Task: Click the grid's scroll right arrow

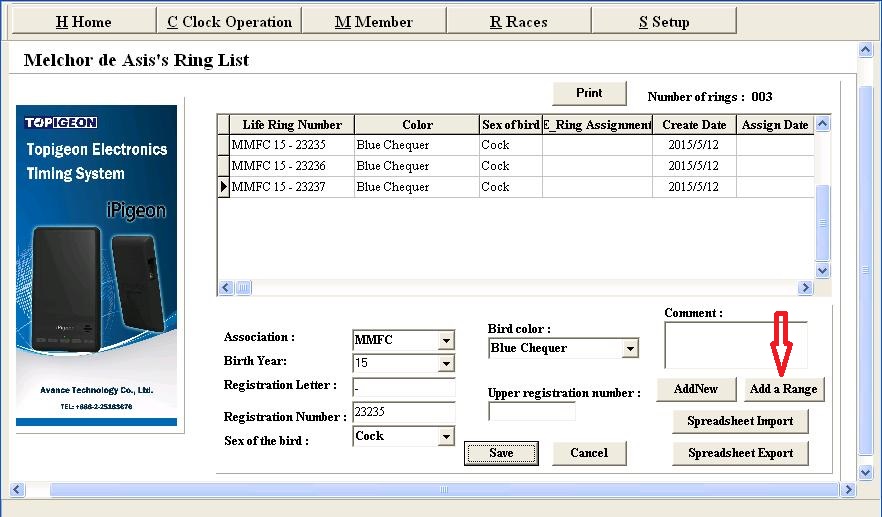Action: coord(805,287)
